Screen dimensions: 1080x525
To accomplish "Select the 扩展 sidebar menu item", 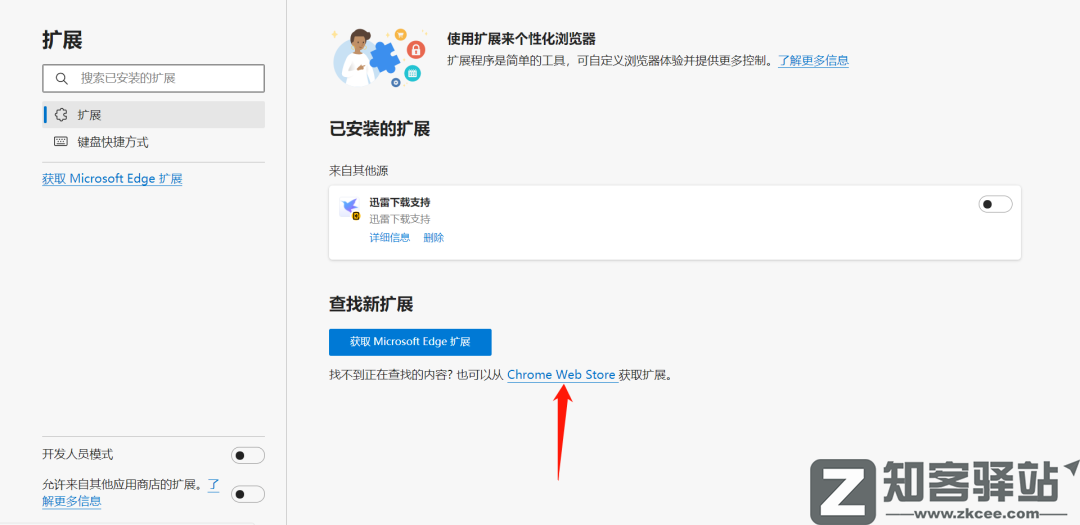I will (90, 115).
